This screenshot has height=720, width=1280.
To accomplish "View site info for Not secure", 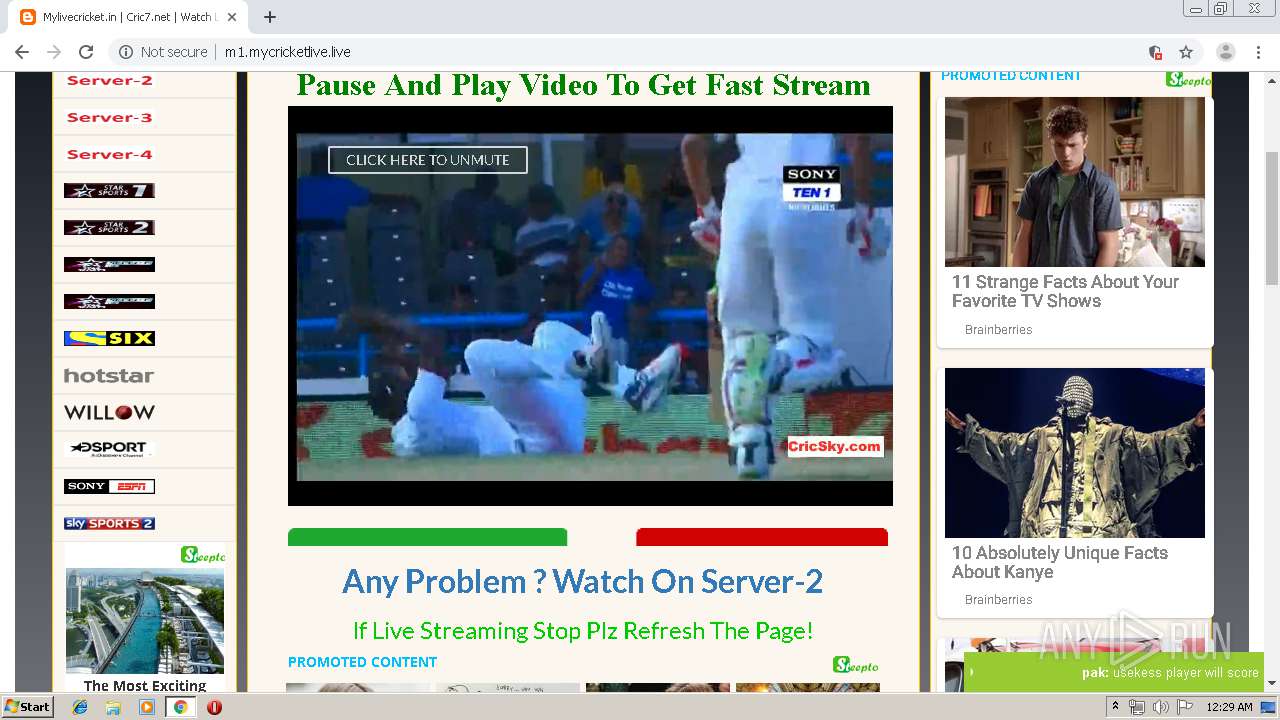I will tap(163, 52).
